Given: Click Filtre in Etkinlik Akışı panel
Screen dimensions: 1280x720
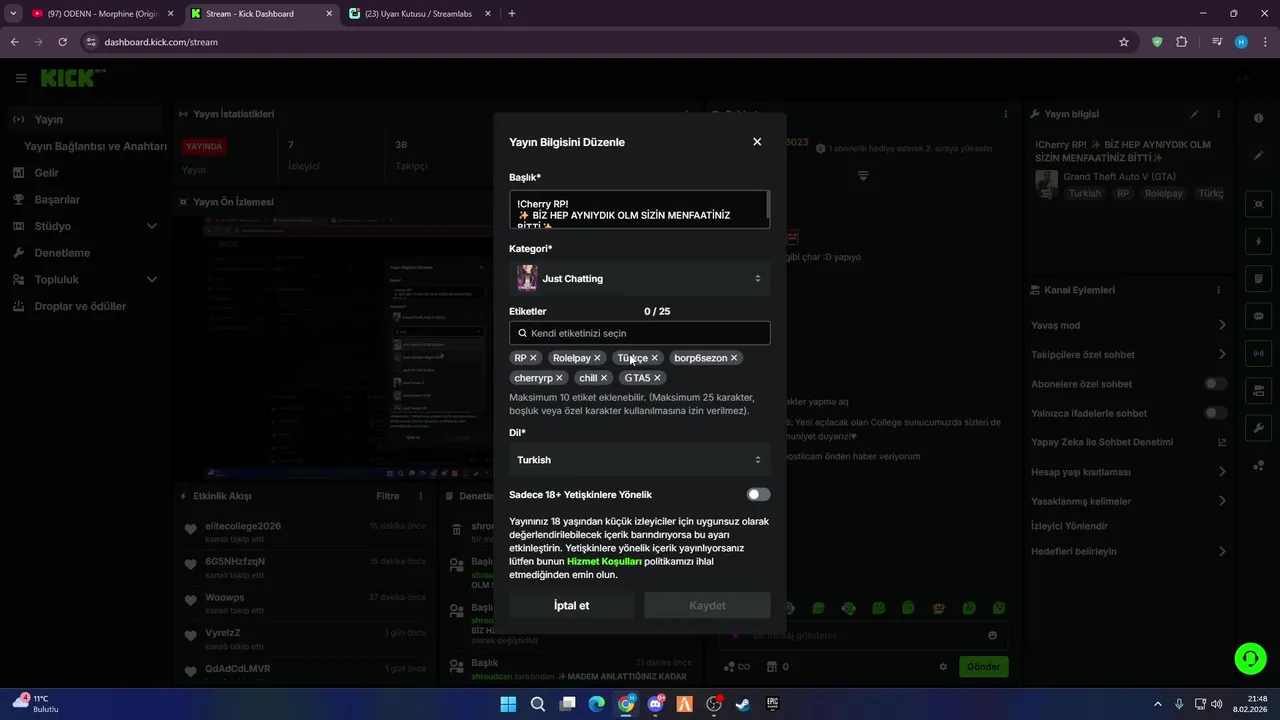Looking at the screenshot, I should pyautogui.click(x=388, y=496).
